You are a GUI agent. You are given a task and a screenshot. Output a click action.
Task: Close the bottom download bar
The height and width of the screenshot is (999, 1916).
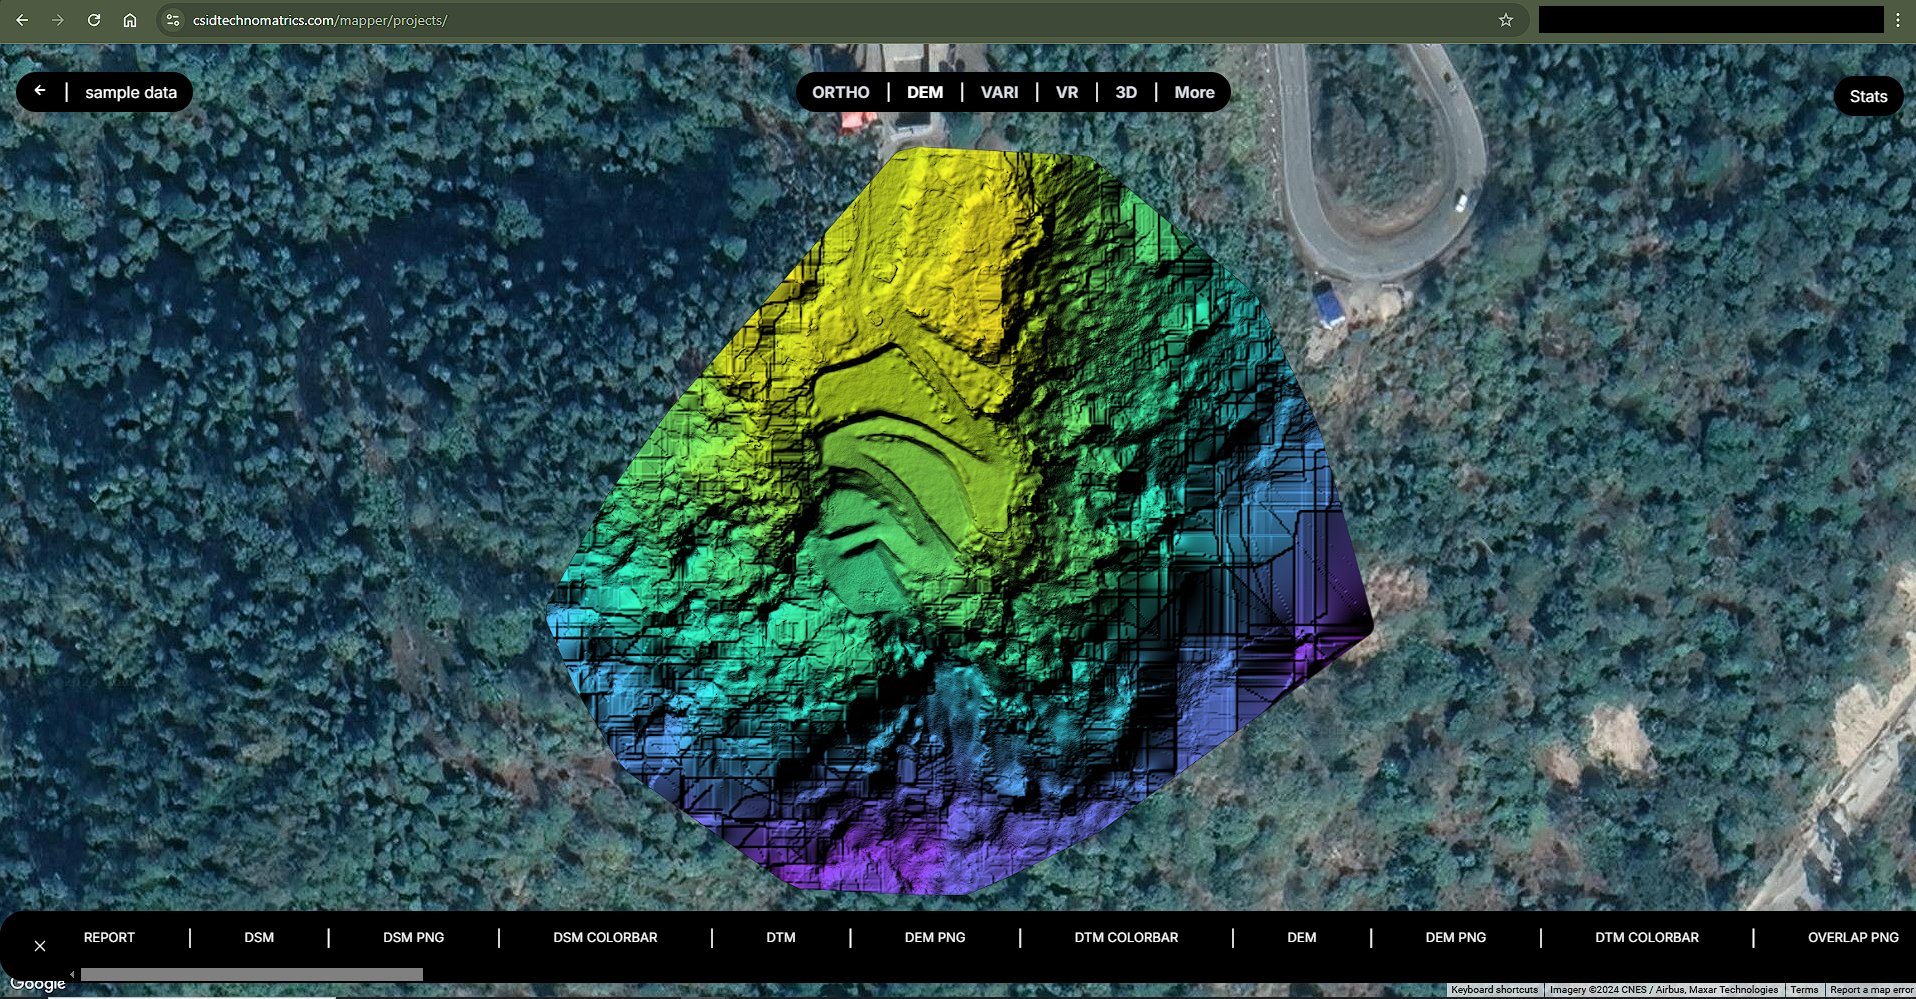[40, 945]
